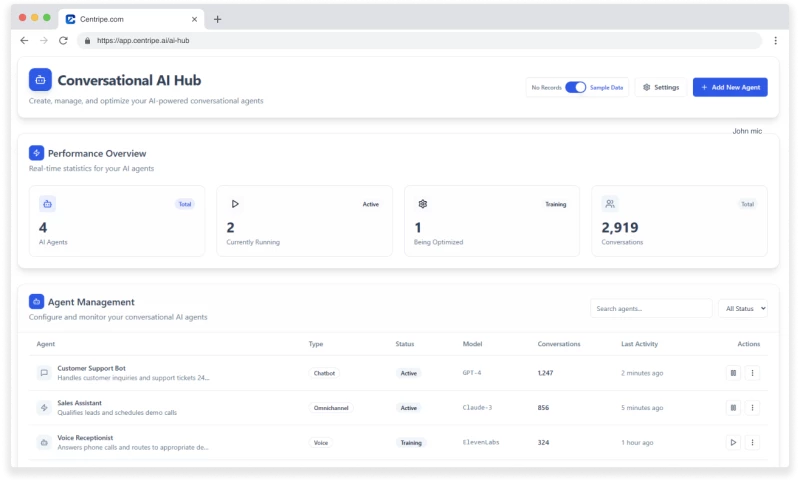The height and width of the screenshot is (480, 800).
Task: Click the lightning icon beside Sales Assistant
Action: pyautogui.click(x=44, y=408)
